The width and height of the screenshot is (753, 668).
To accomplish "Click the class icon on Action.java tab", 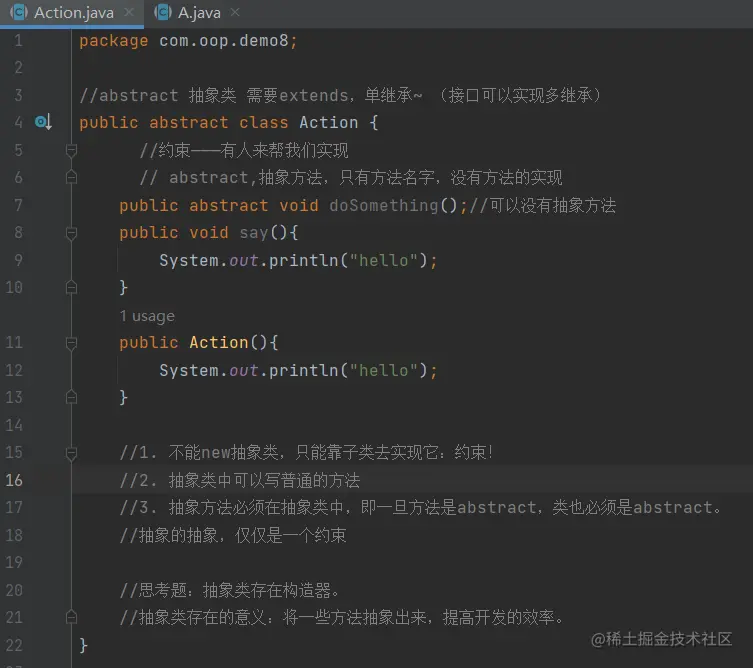I will click(x=18, y=12).
